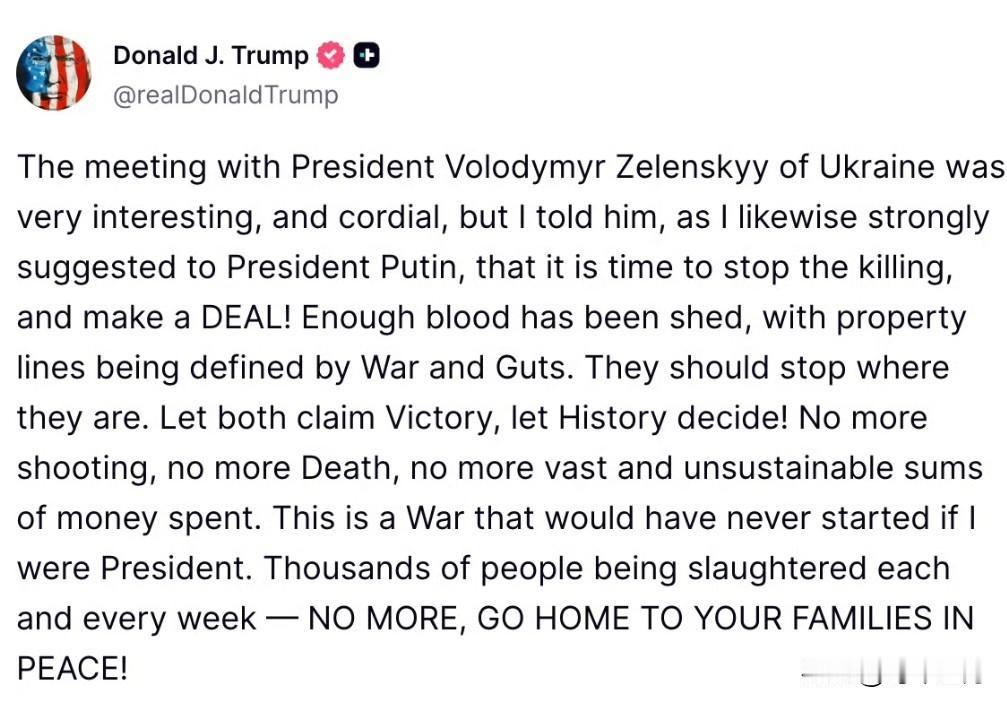Open the flag-painted profile avatar
The image size is (1007, 705).
click(54, 73)
